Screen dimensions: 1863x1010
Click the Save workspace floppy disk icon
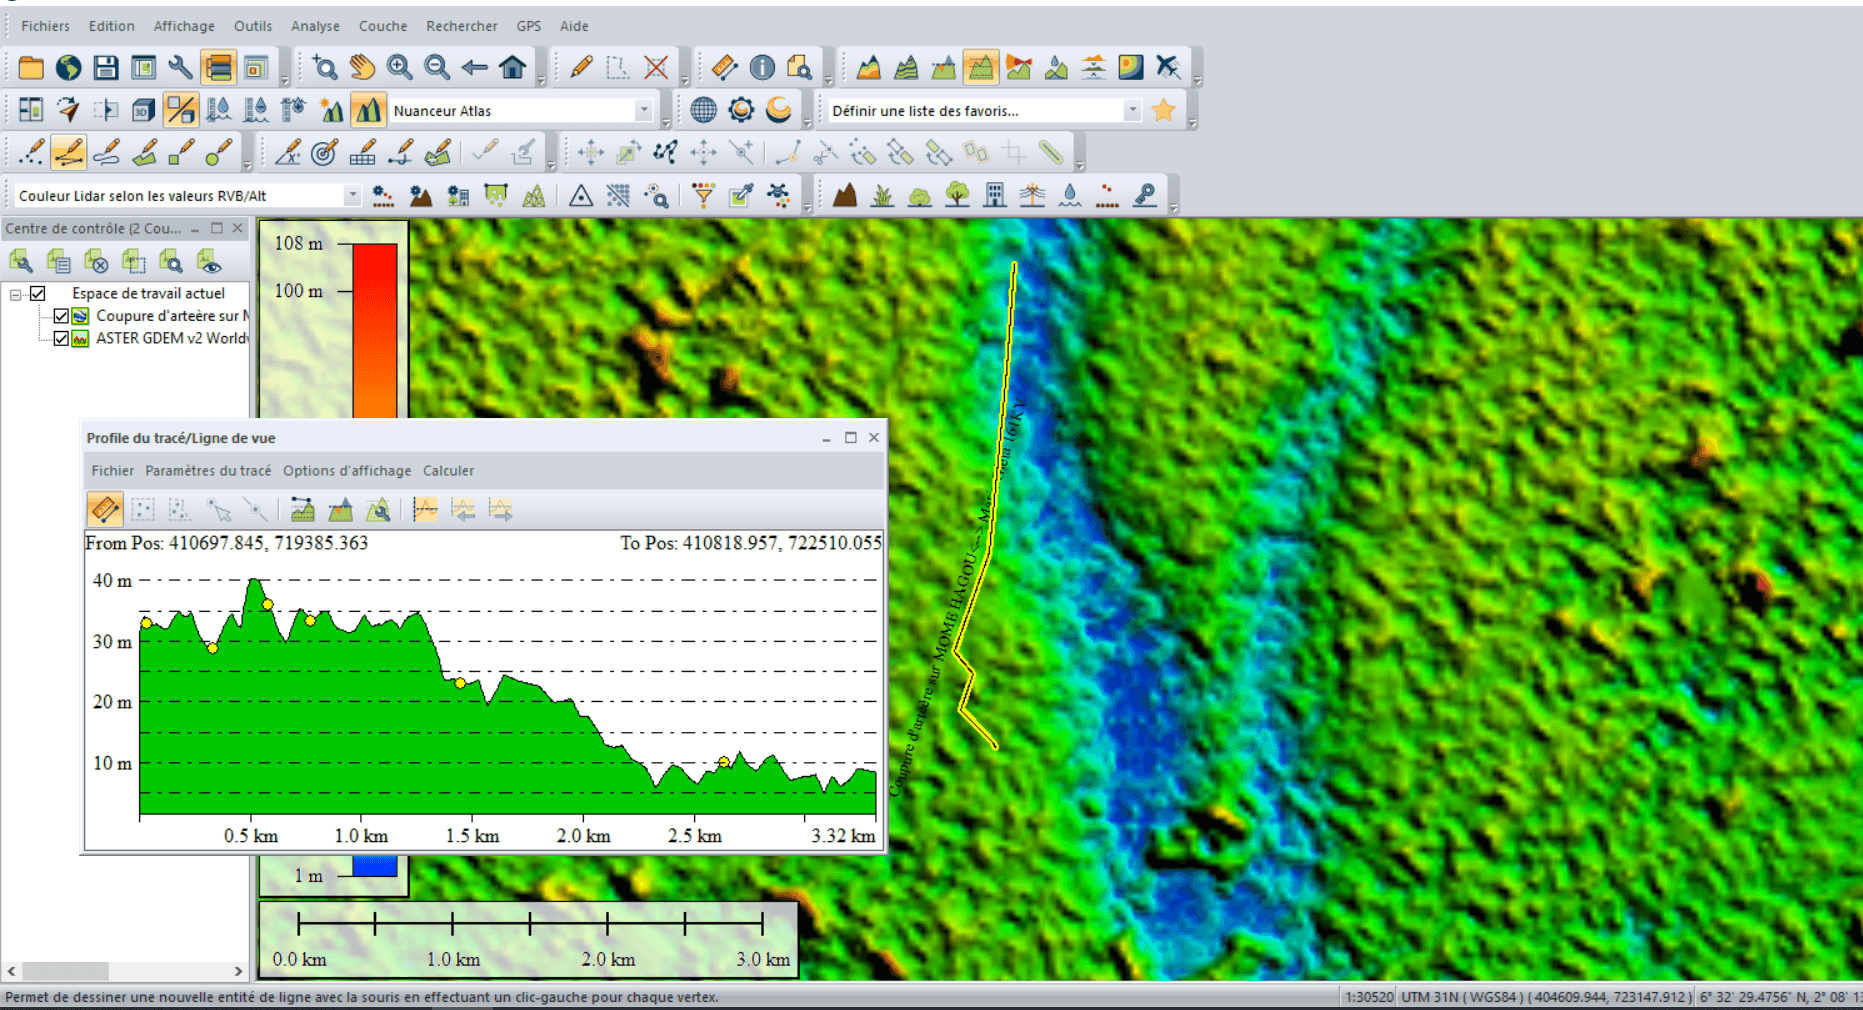[x=106, y=68]
